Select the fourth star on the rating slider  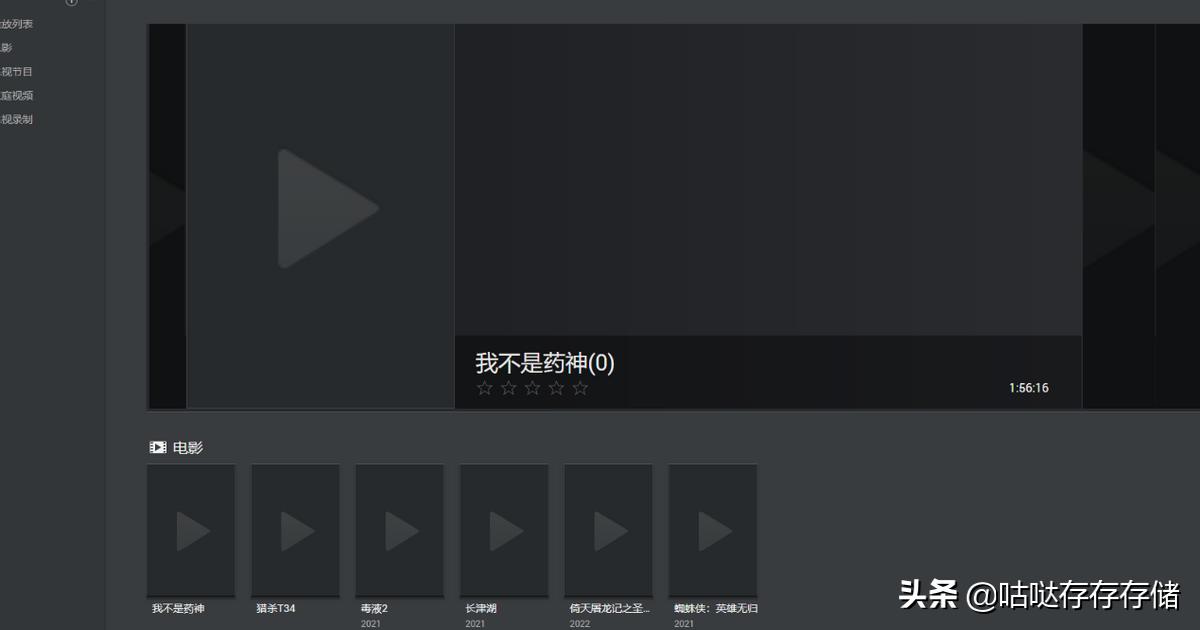tap(556, 387)
